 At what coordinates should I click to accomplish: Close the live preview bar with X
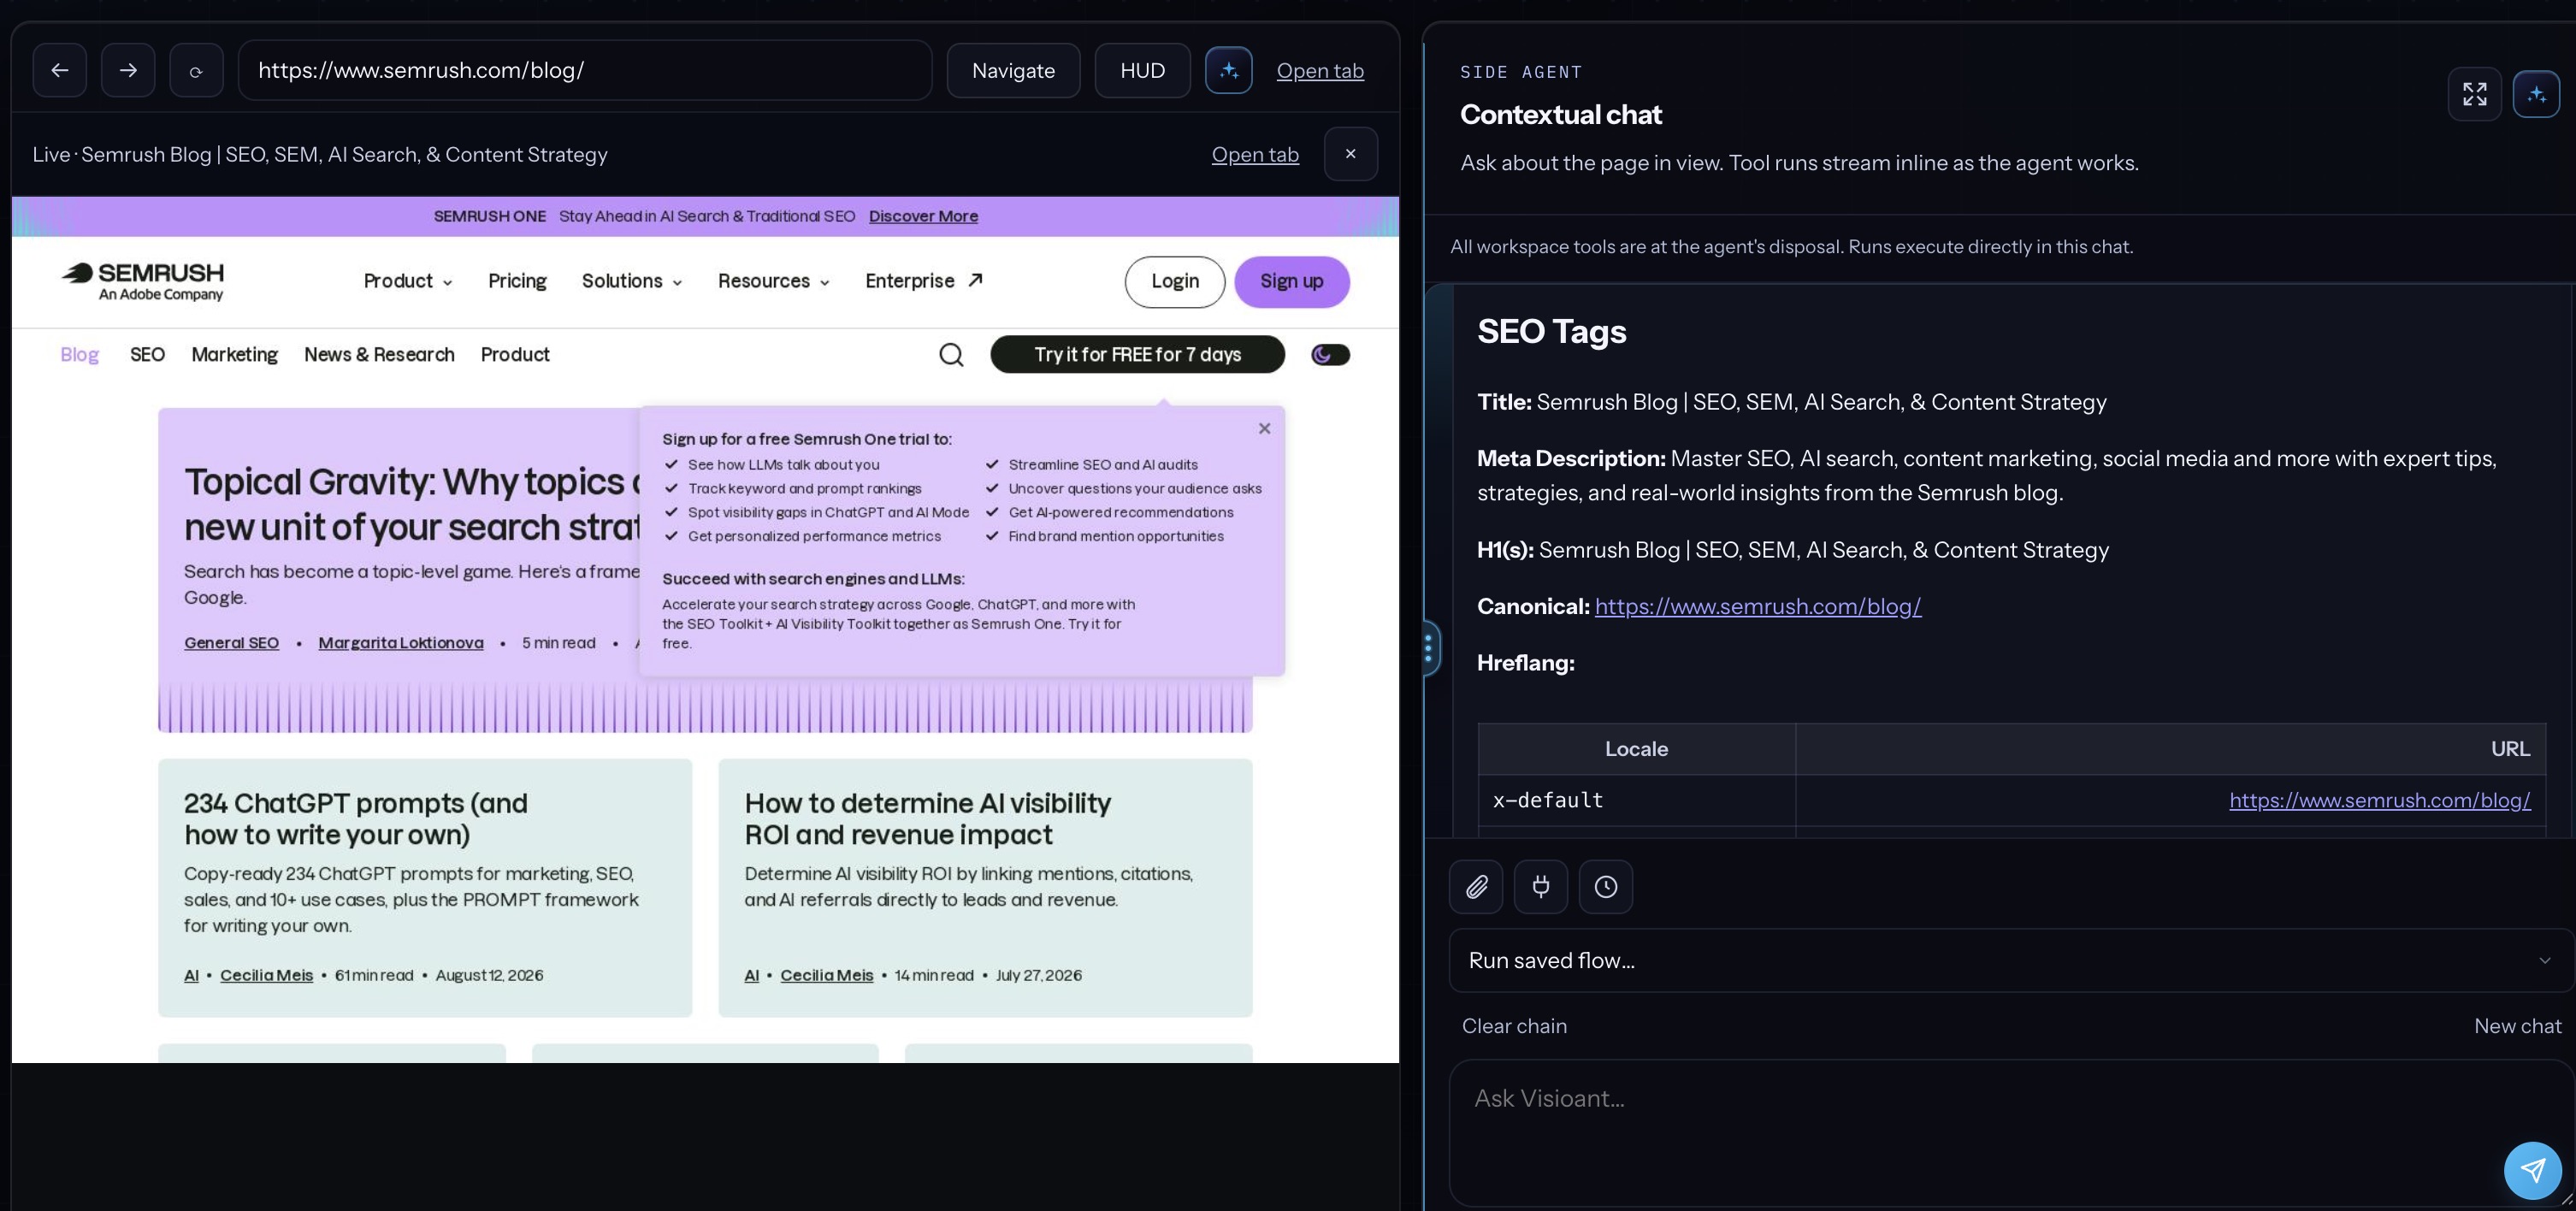coord(1350,154)
